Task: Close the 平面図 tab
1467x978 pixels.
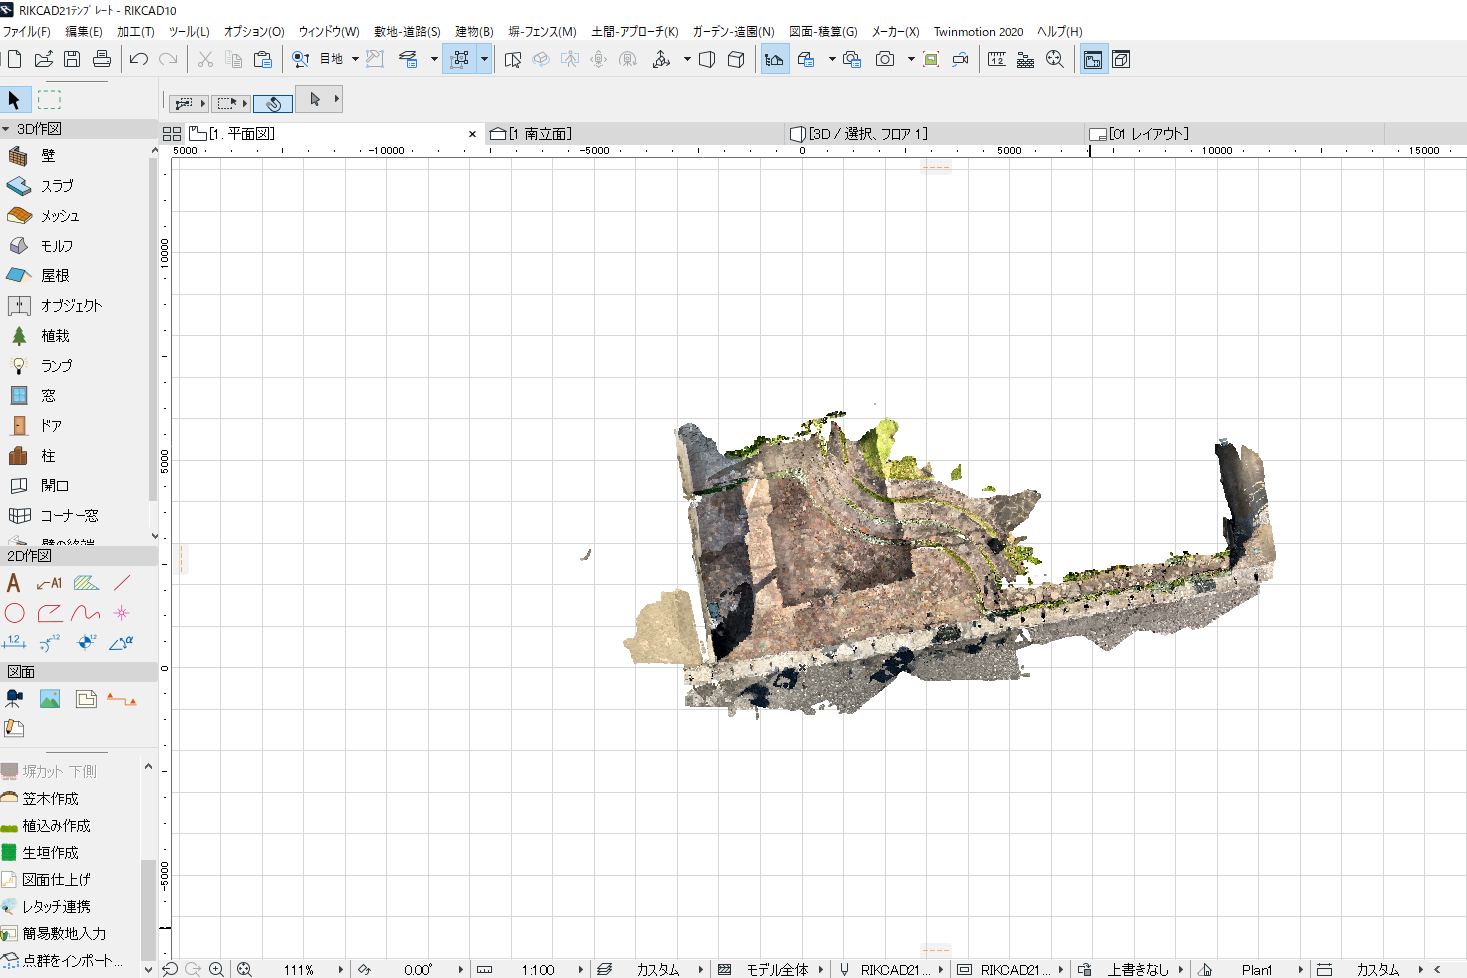Action: 473,134
